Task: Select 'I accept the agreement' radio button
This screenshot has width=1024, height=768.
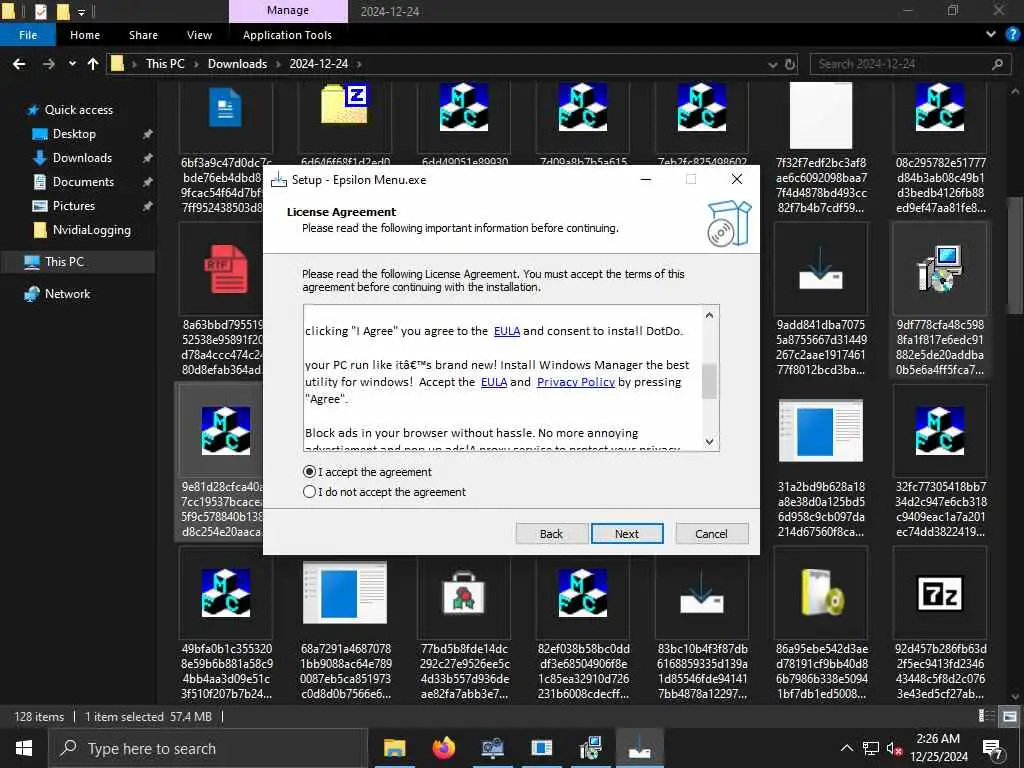Action: (310, 472)
